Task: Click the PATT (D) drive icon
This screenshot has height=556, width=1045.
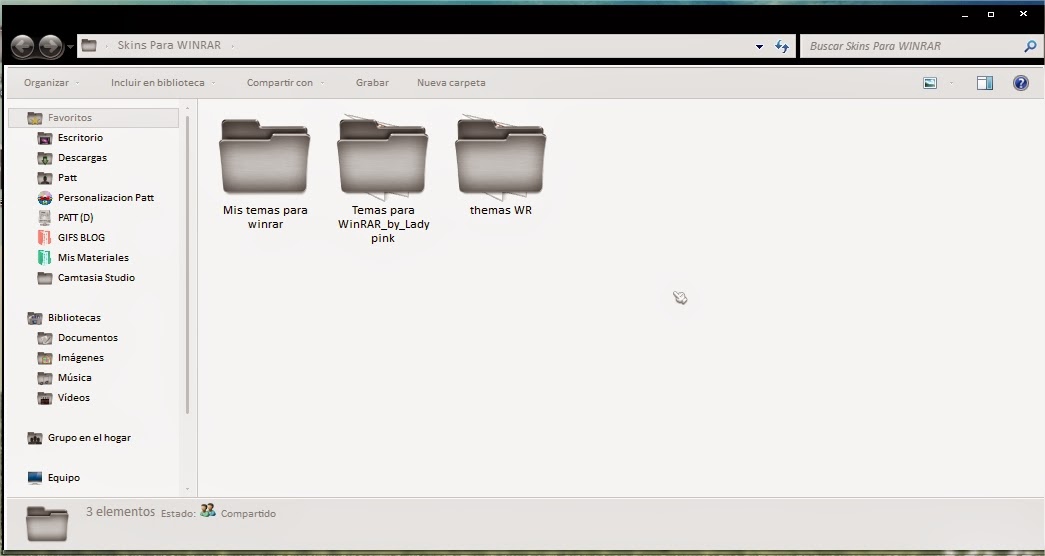Action: point(45,217)
